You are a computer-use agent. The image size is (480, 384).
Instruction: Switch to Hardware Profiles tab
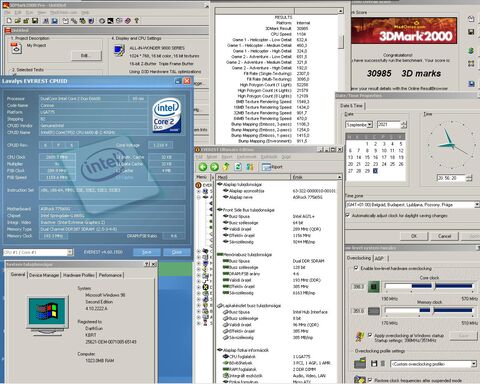click(x=79, y=275)
